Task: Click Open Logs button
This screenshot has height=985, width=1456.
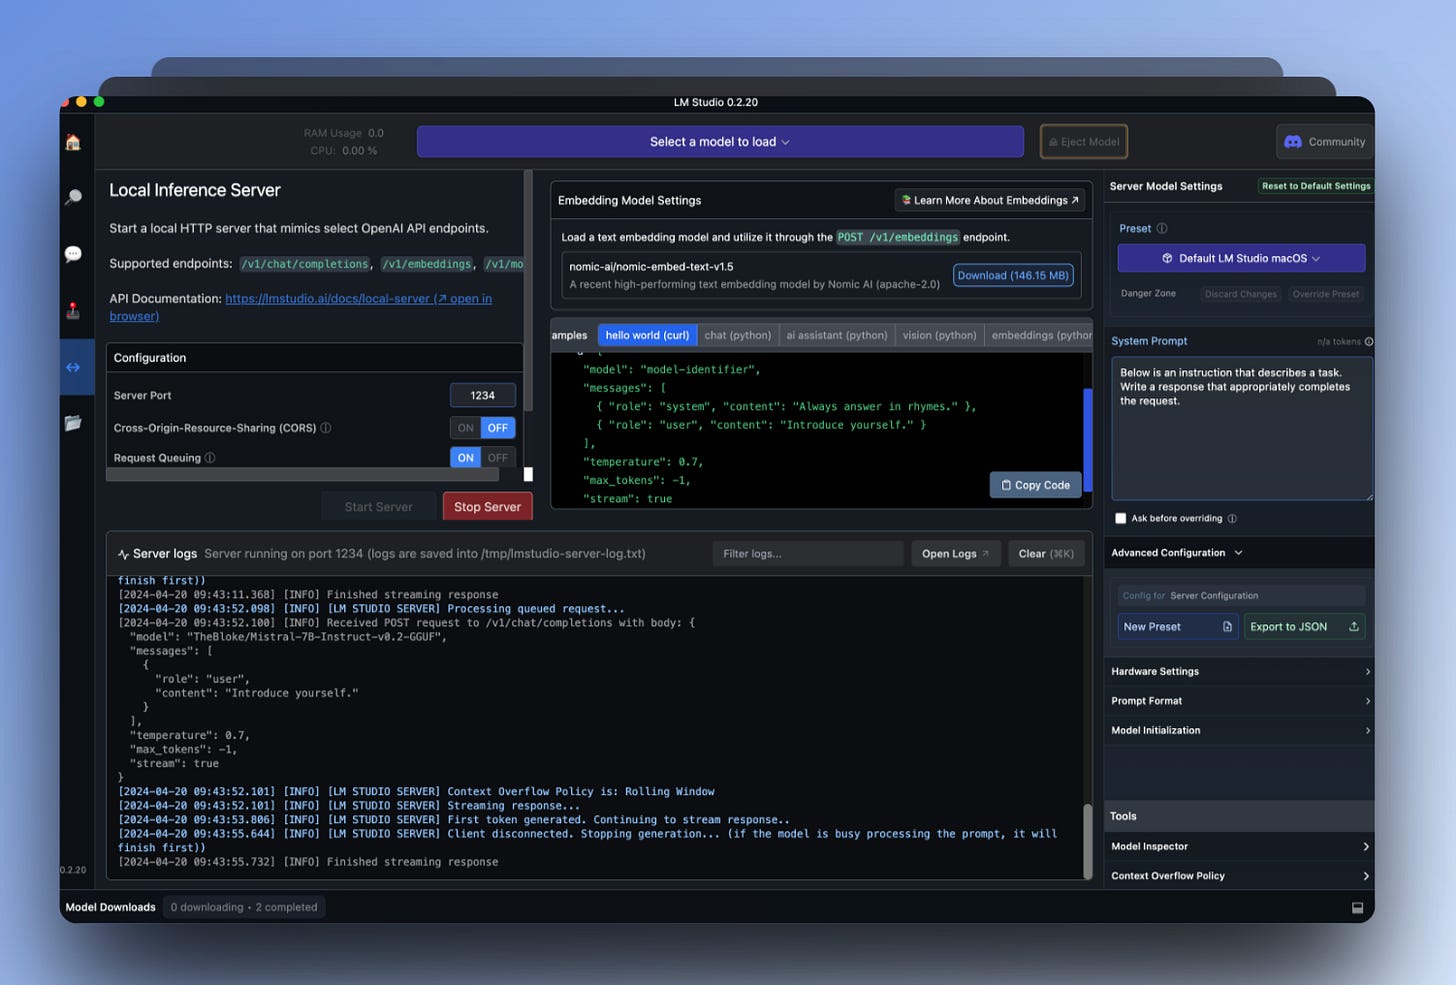Action: click(x=955, y=554)
